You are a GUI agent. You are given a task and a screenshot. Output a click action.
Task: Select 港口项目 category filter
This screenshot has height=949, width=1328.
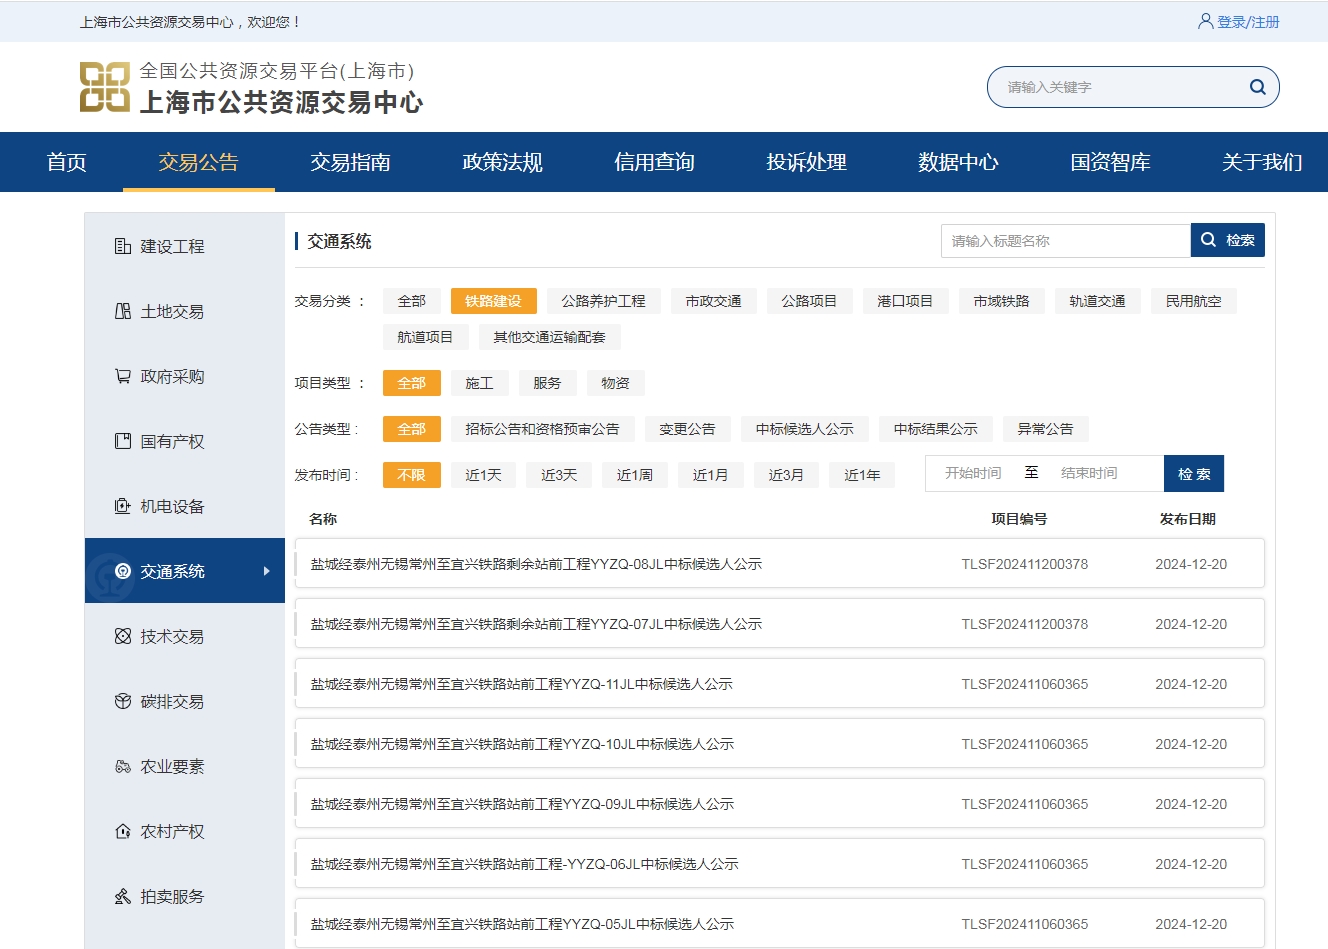(906, 301)
